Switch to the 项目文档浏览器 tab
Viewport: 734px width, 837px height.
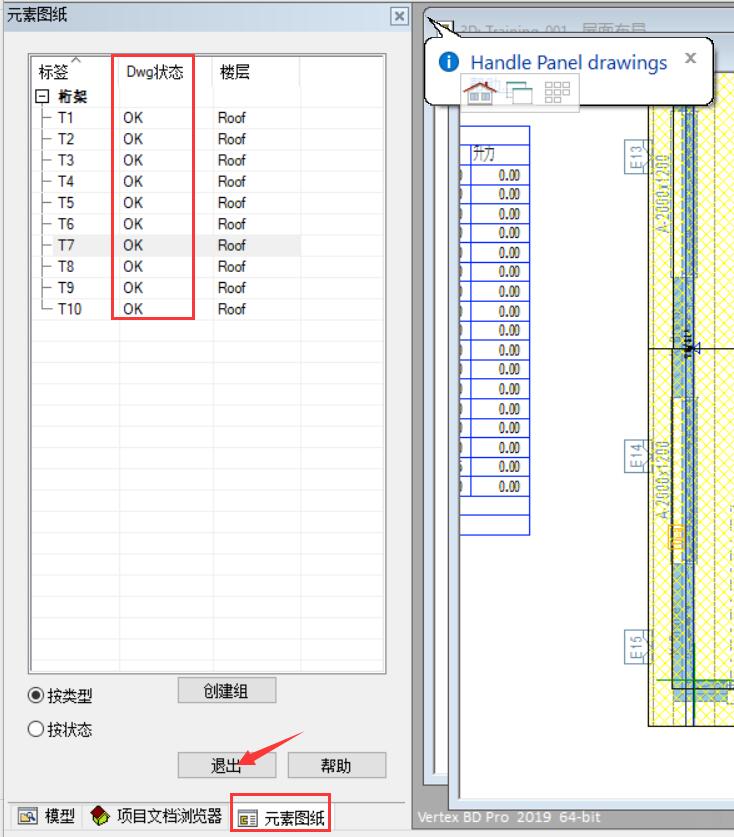(x=156, y=816)
